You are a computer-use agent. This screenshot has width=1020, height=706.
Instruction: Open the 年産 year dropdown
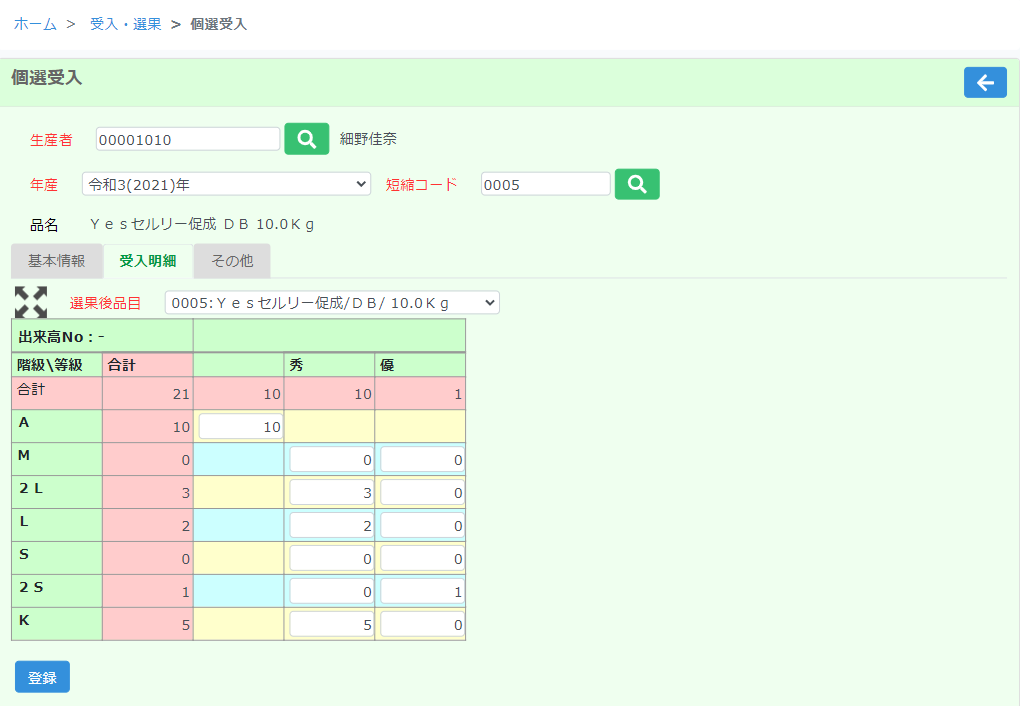(226, 184)
